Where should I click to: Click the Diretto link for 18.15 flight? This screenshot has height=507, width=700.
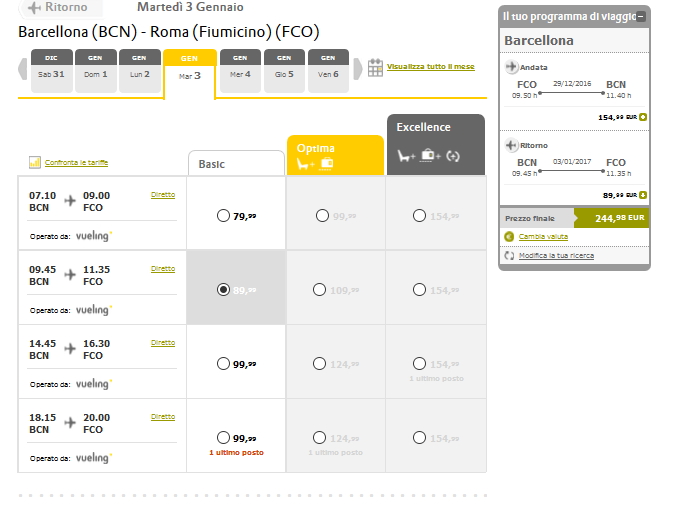163,416
